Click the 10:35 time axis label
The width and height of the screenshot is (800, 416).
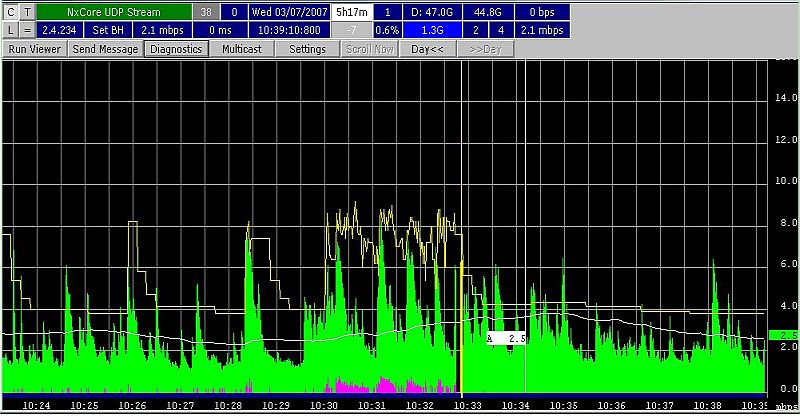point(564,405)
